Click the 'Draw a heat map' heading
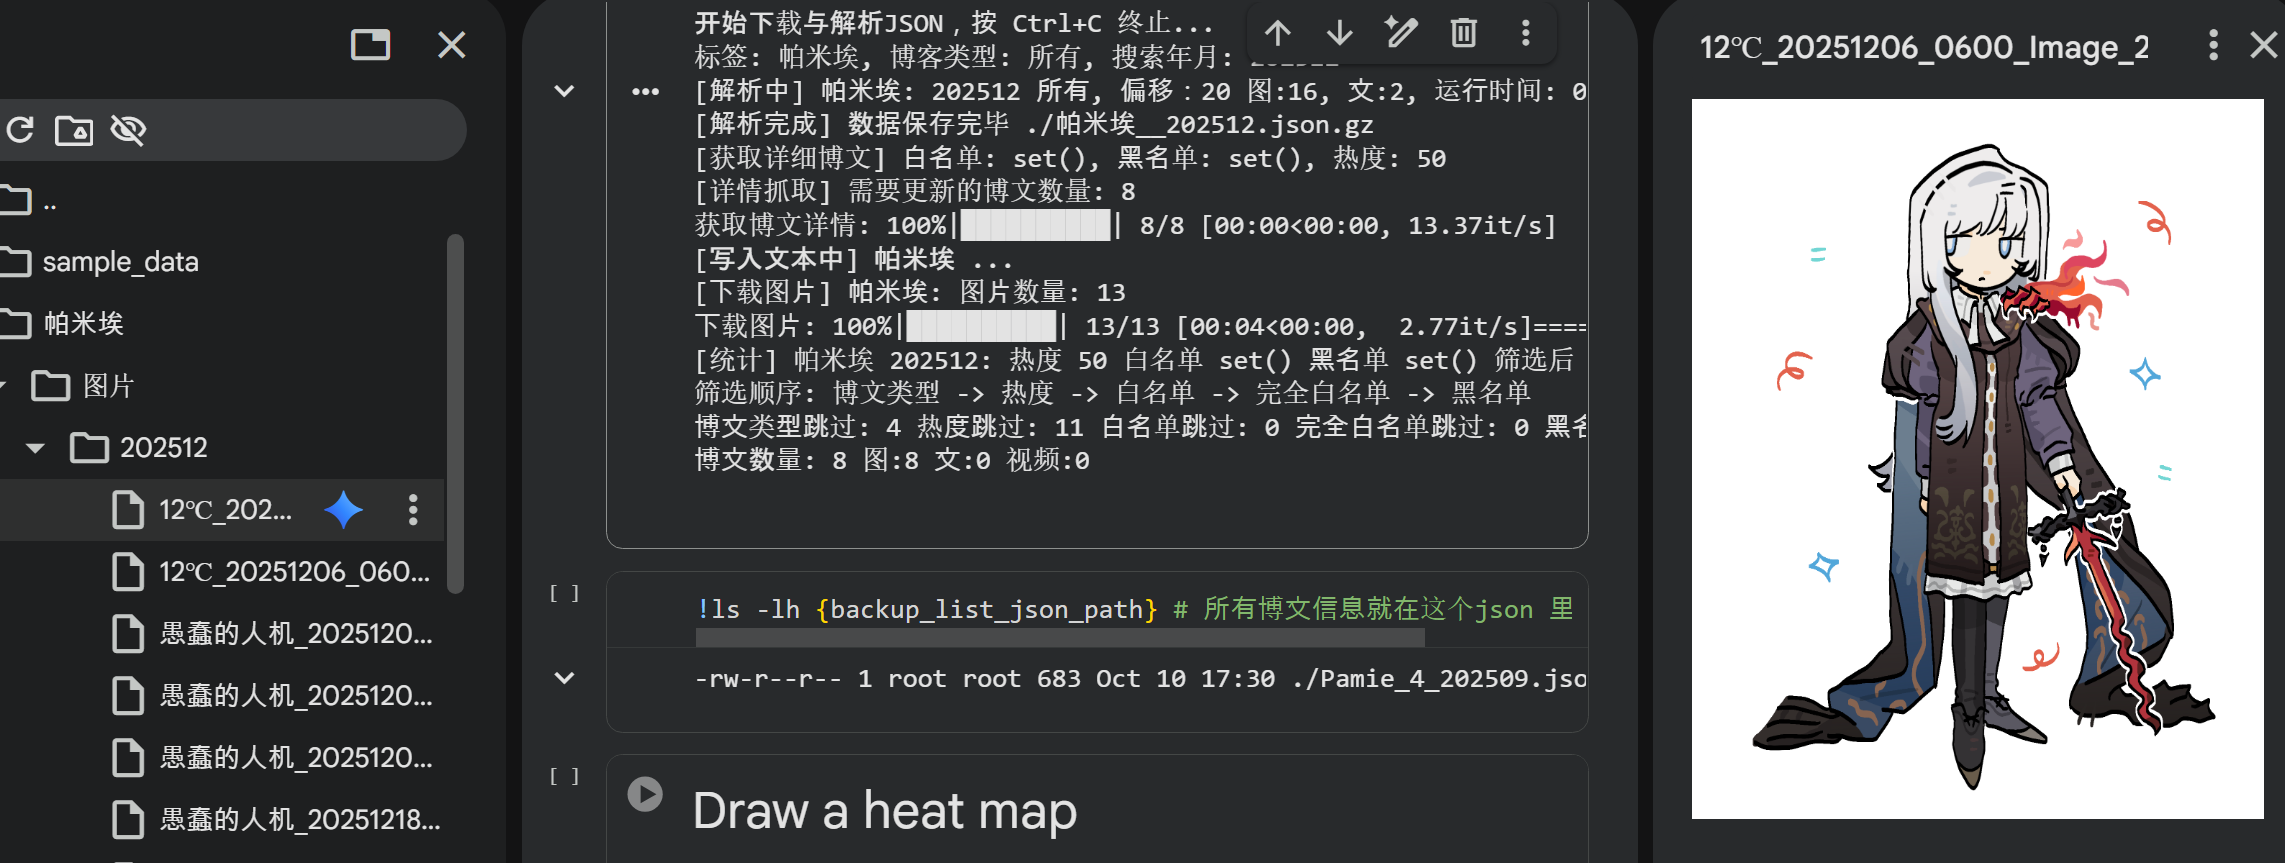Image resolution: width=2285 pixels, height=863 pixels. 885,811
